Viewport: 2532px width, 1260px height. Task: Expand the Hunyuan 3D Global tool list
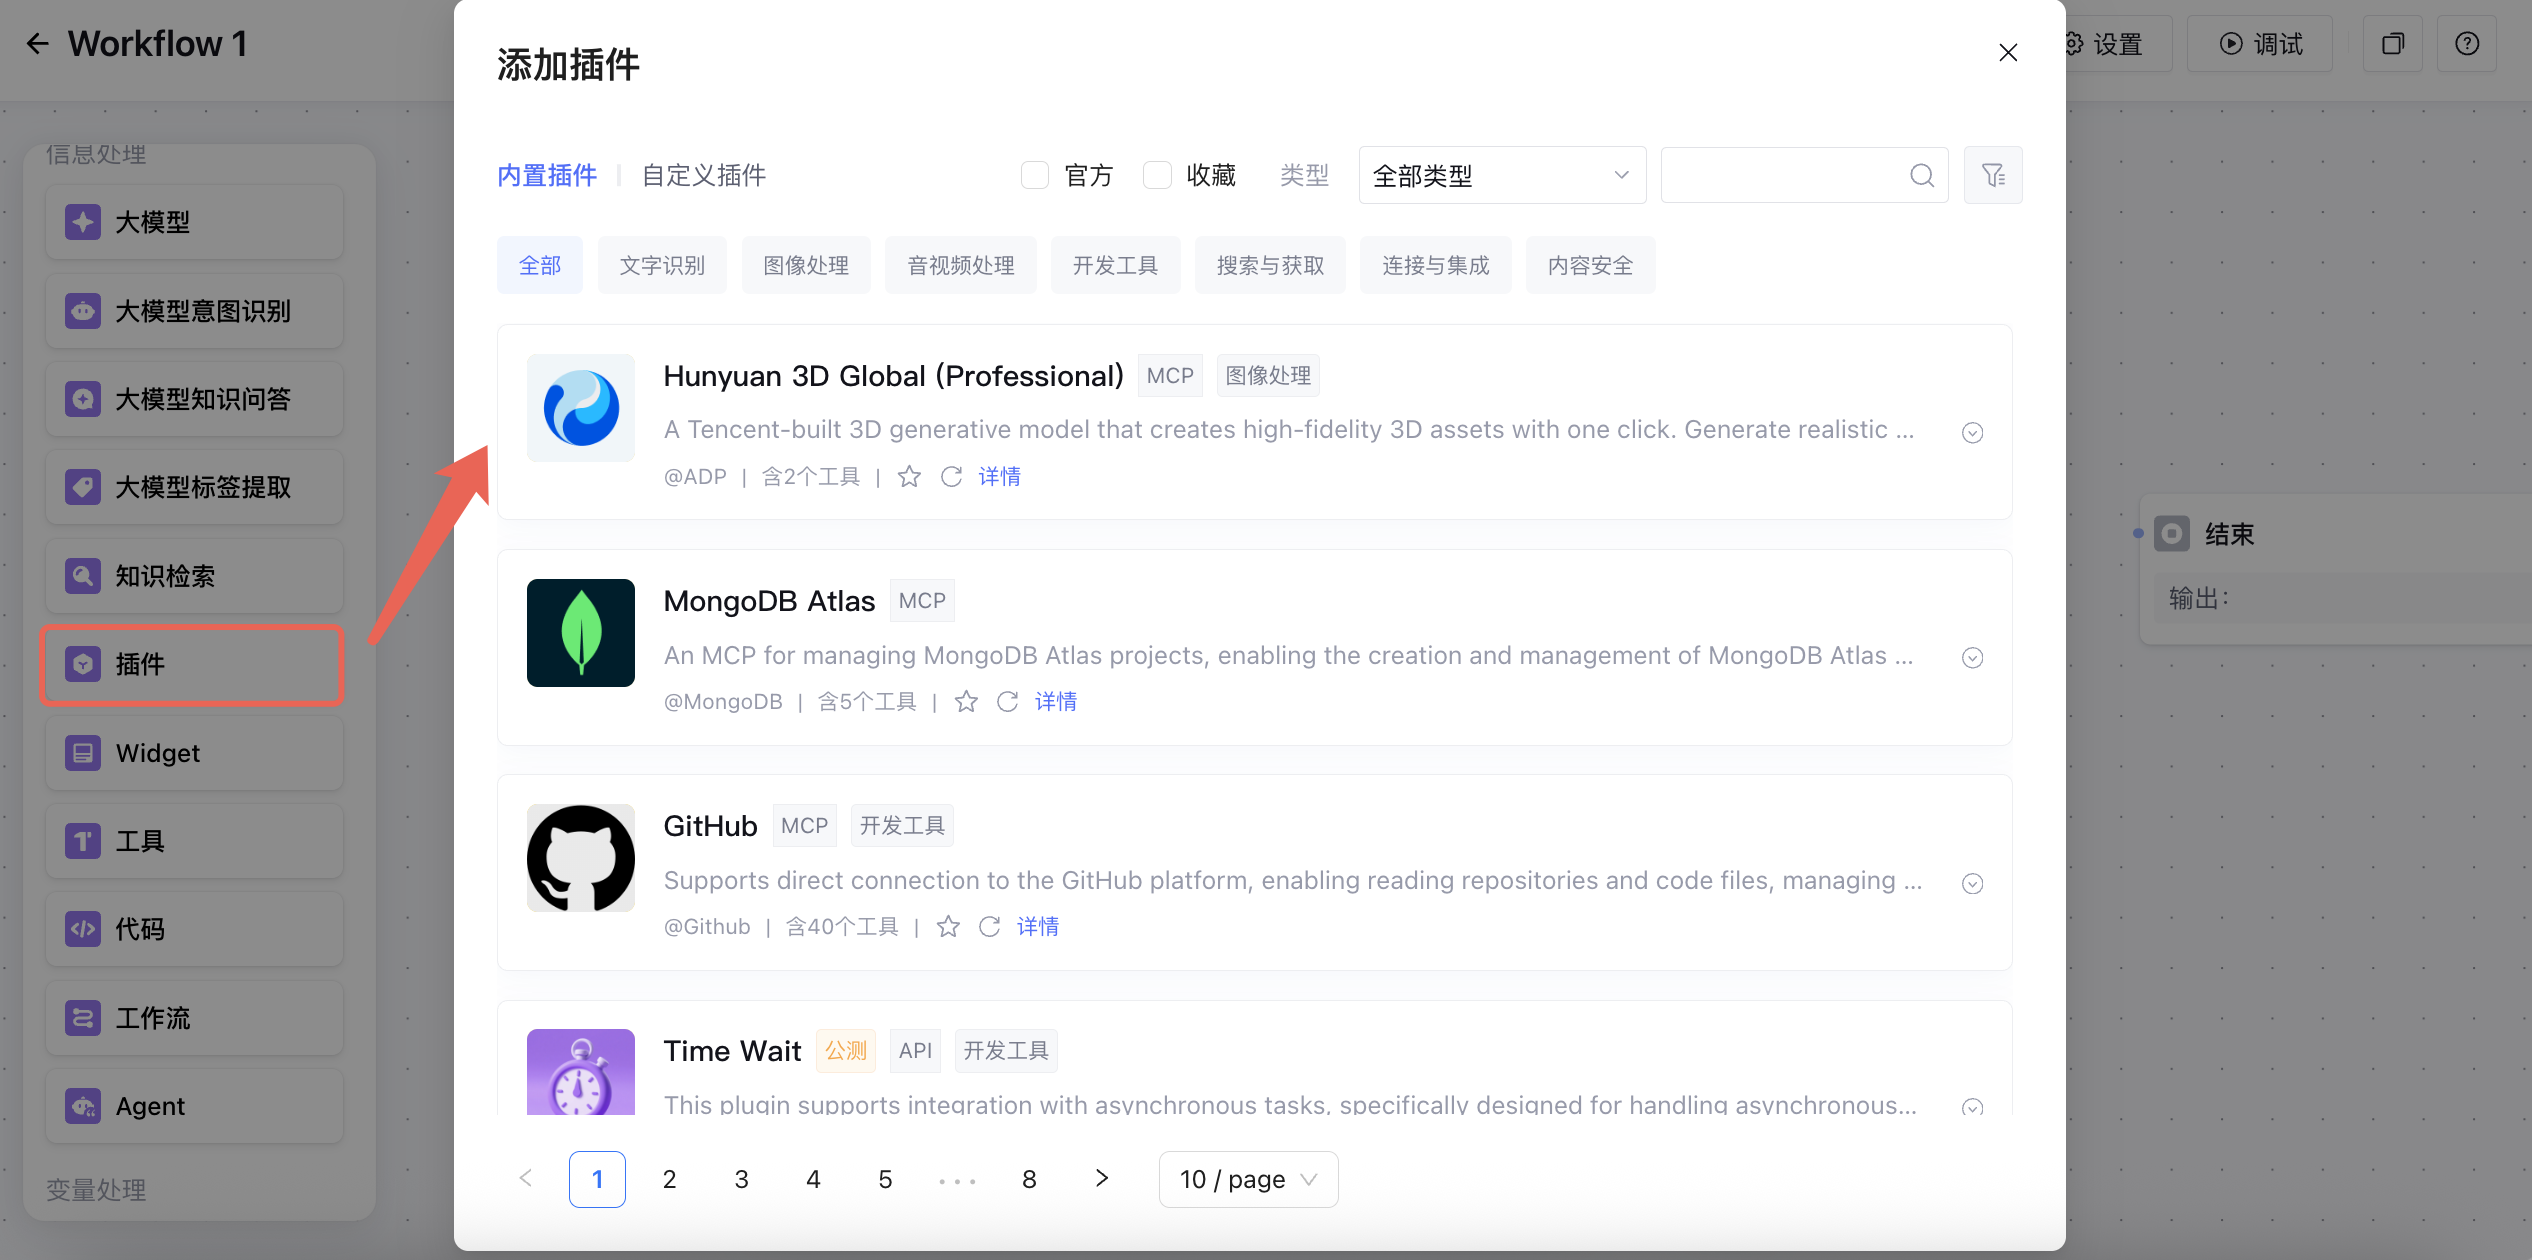pos(1972,433)
